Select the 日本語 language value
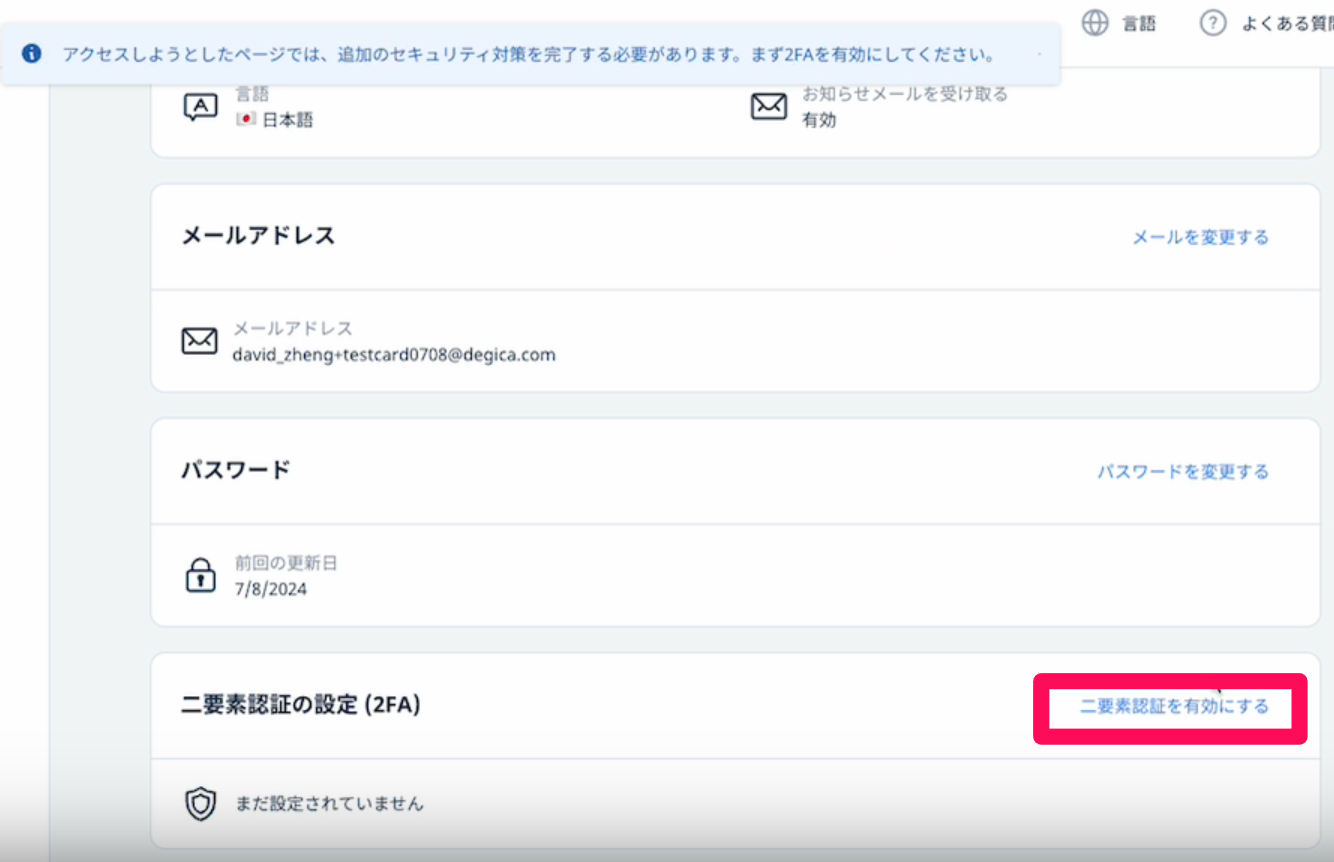 [x=288, y=120]
